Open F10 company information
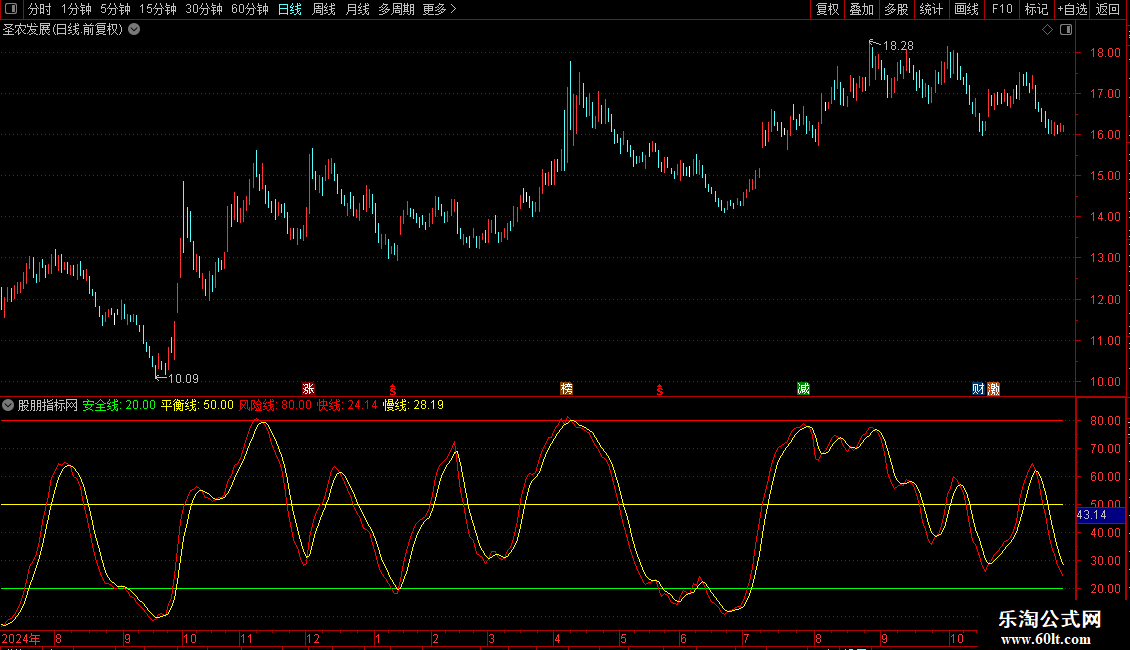 [1002, 9]
